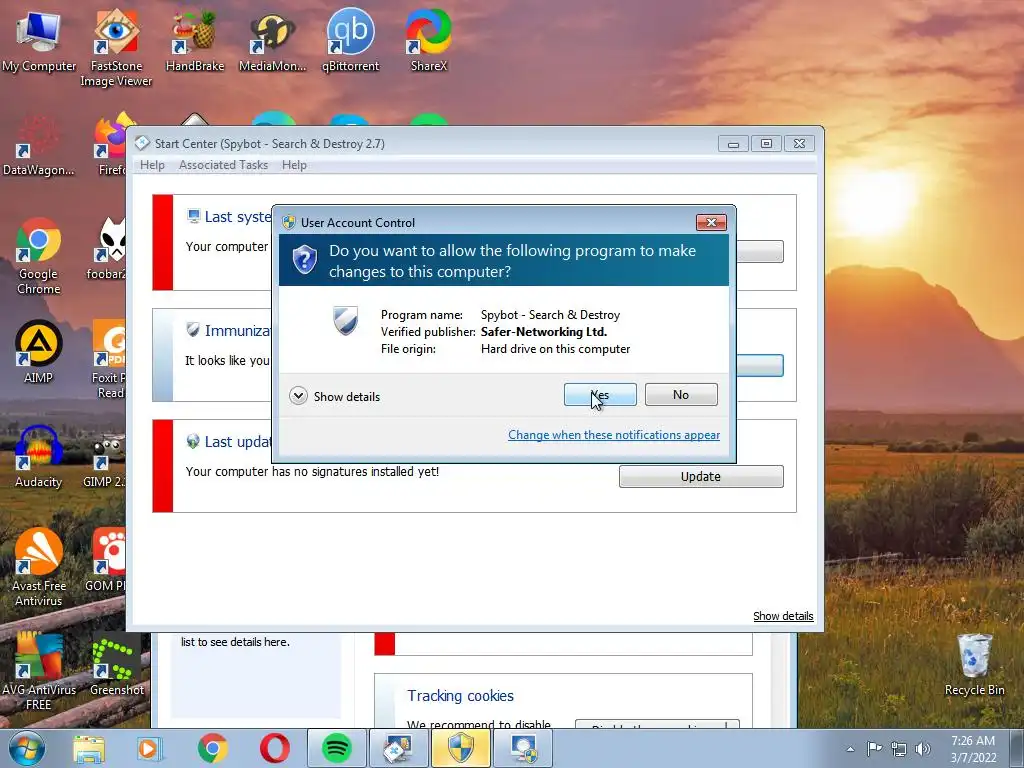
Task: Open AIMP desktop shortcut
Action: click(39, 353)
